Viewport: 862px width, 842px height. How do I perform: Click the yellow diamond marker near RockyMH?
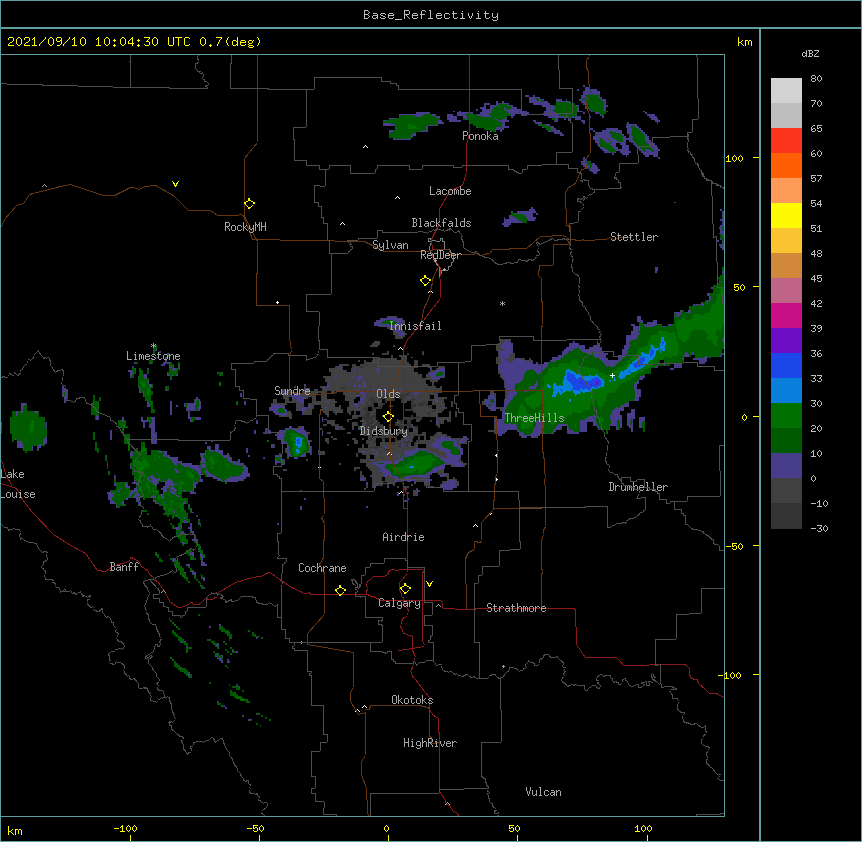(x=249, y=204)
